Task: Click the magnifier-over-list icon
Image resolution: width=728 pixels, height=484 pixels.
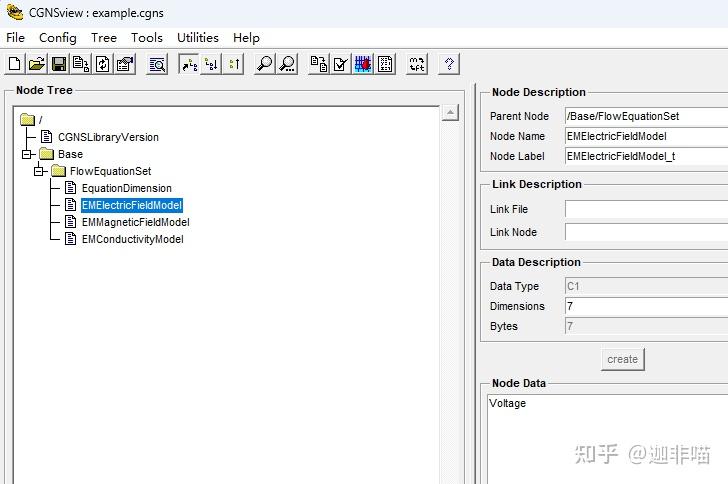Action: pyautogui.click(x=157, y=64)
